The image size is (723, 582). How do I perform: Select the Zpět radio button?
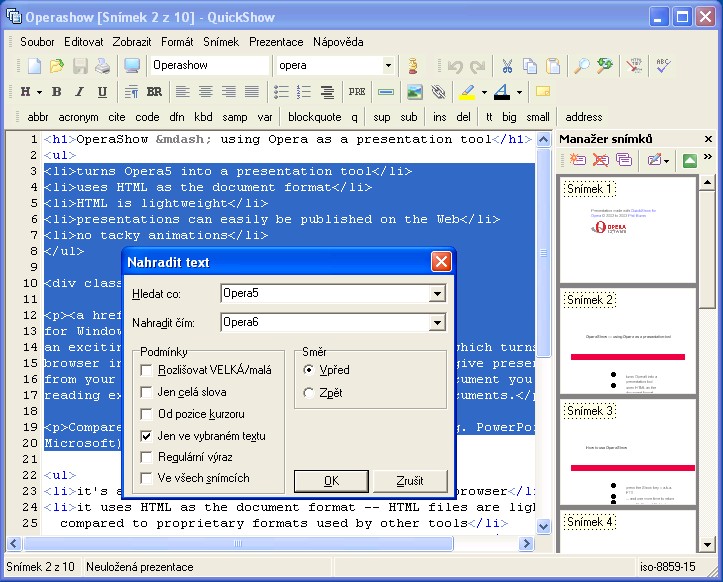[308, 393]
